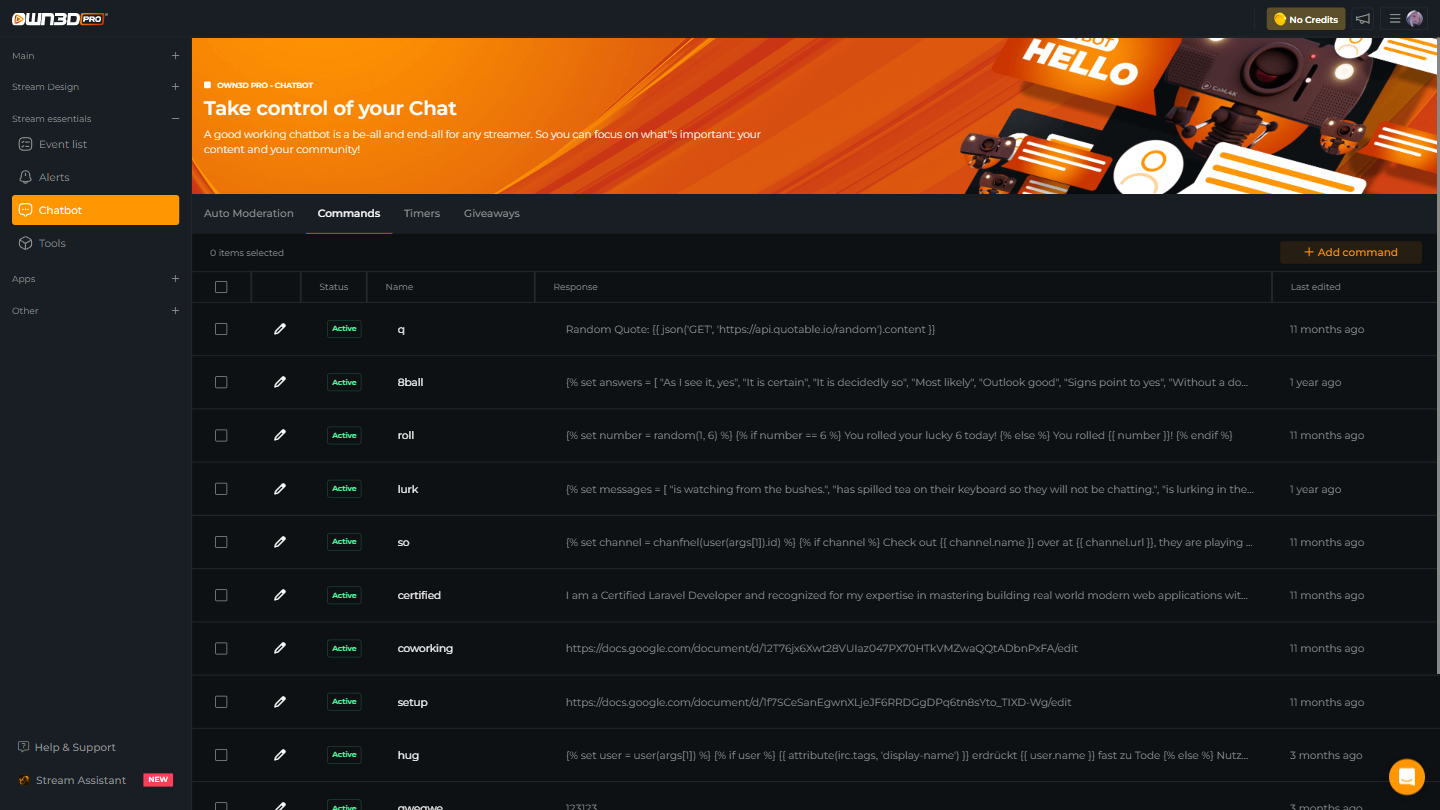Switch to the Timers tab
The image size is (1440, 810).
[x=421, y=213]
